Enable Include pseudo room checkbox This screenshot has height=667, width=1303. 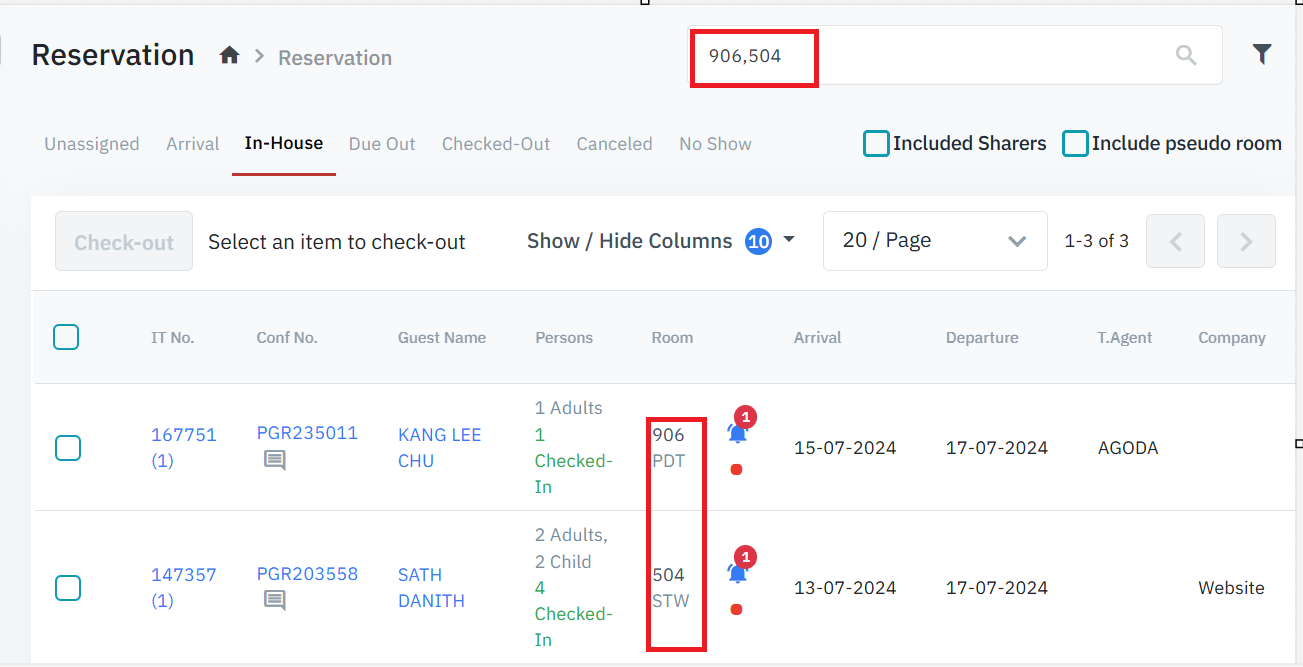tap(1075, 144)
